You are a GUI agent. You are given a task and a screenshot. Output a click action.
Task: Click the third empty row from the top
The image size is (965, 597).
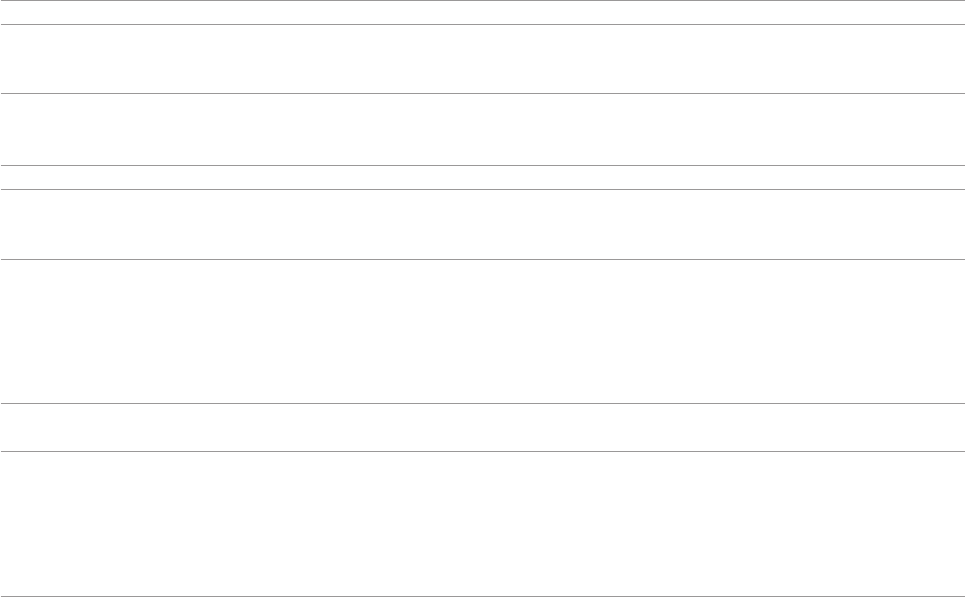pyautogui.click(x=482, y=130)
